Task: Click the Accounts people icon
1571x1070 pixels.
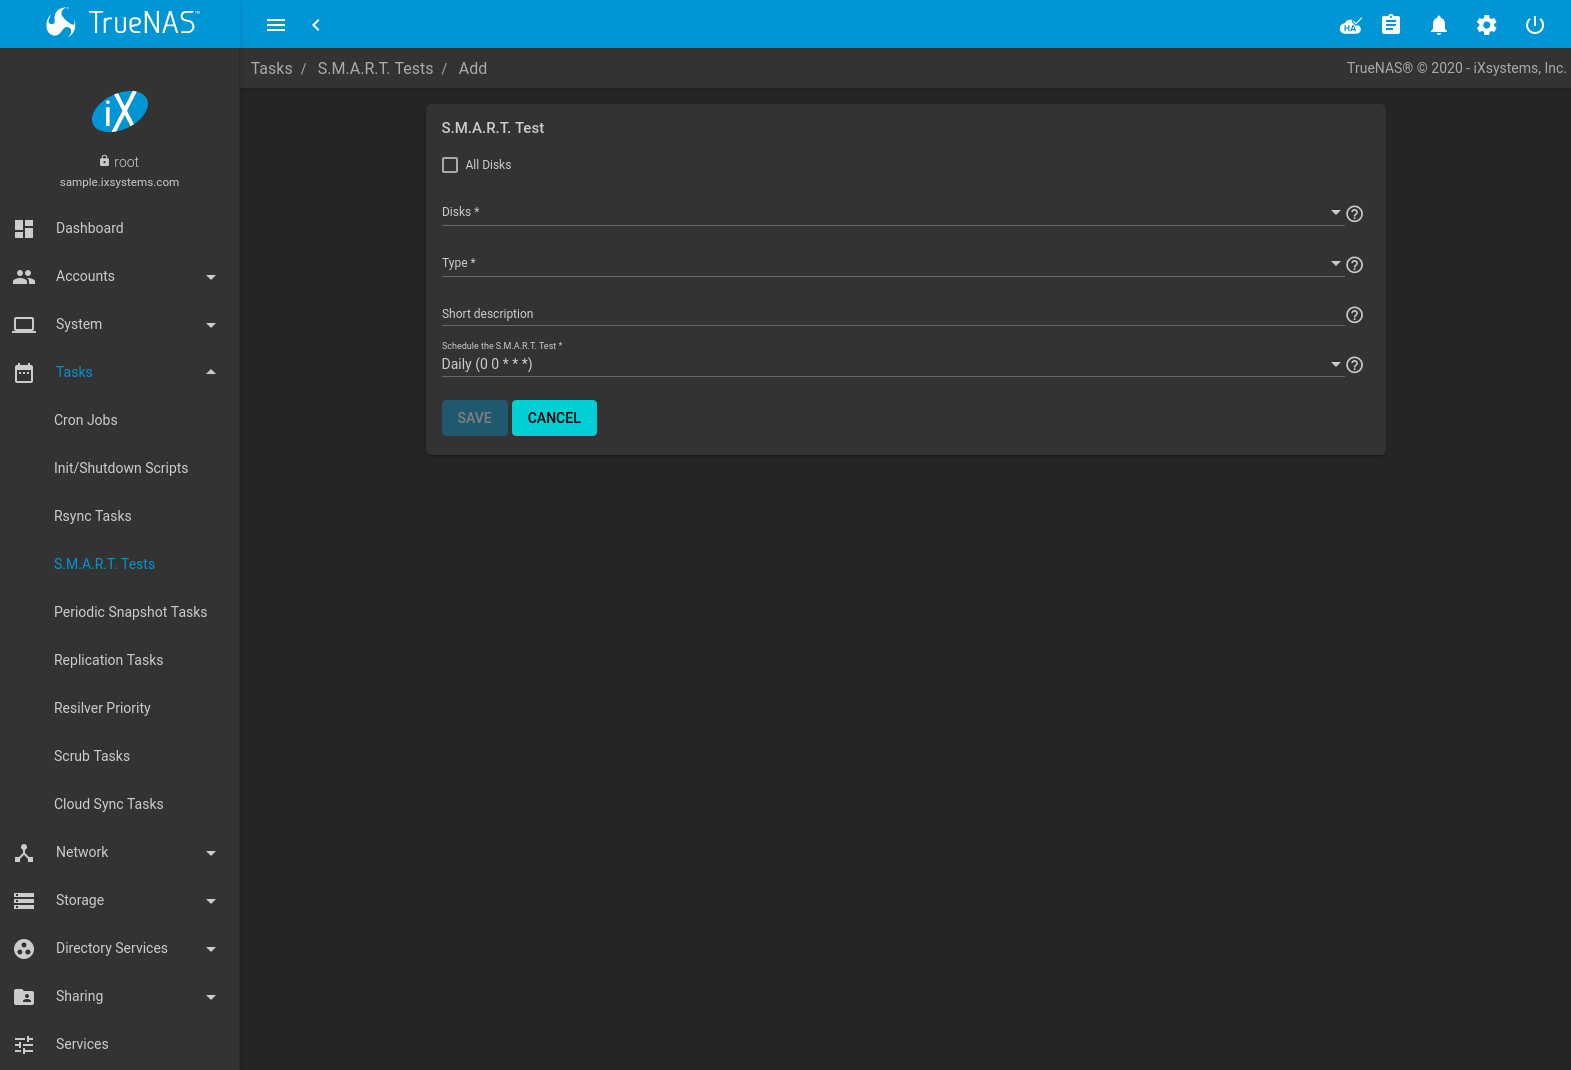Action: pos(24,276)
